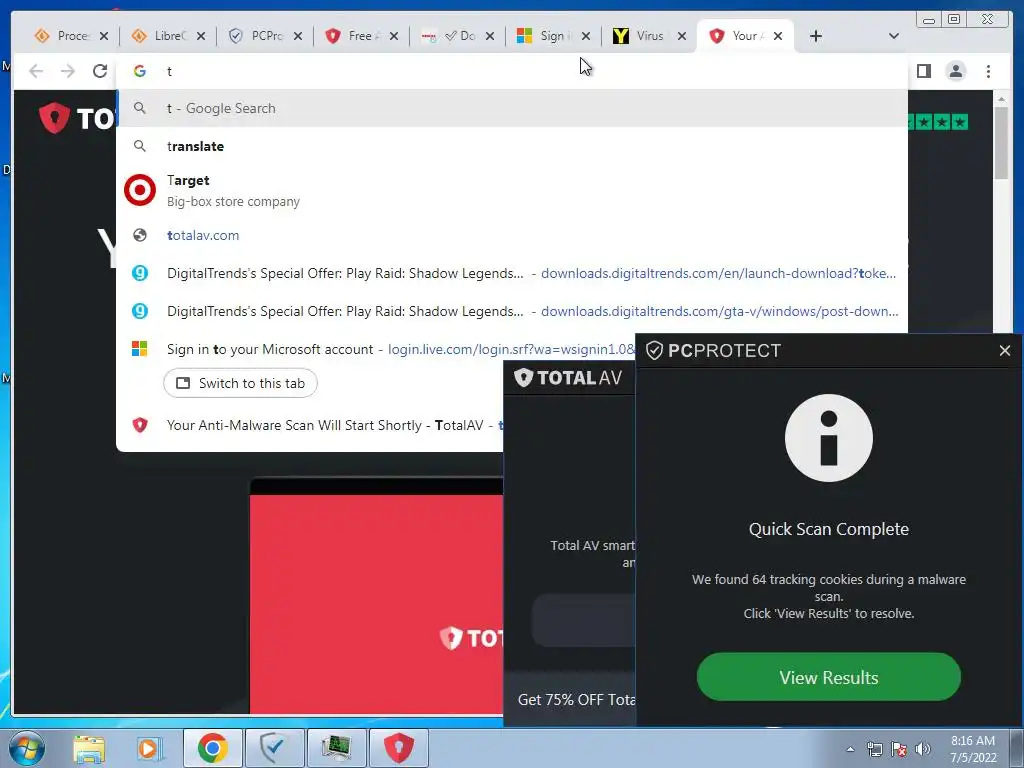Click the Get 75% OFF TotalAV offer
This screenshot has height=768, width=1024.
tap(576, 699)
